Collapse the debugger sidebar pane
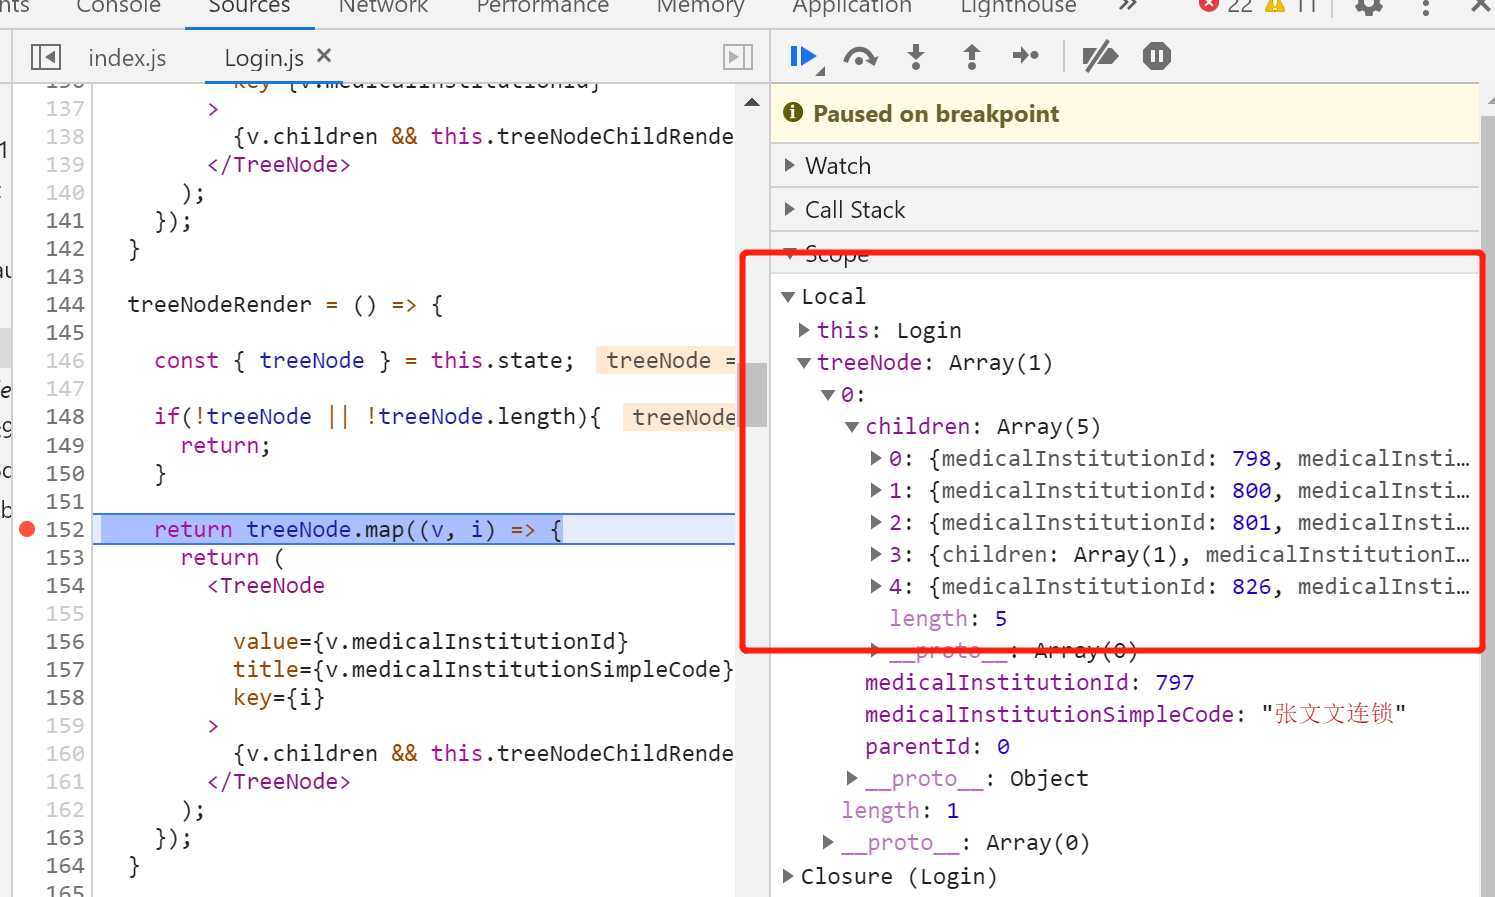This screenshot has height=897, width=1495. click(738, 57)
